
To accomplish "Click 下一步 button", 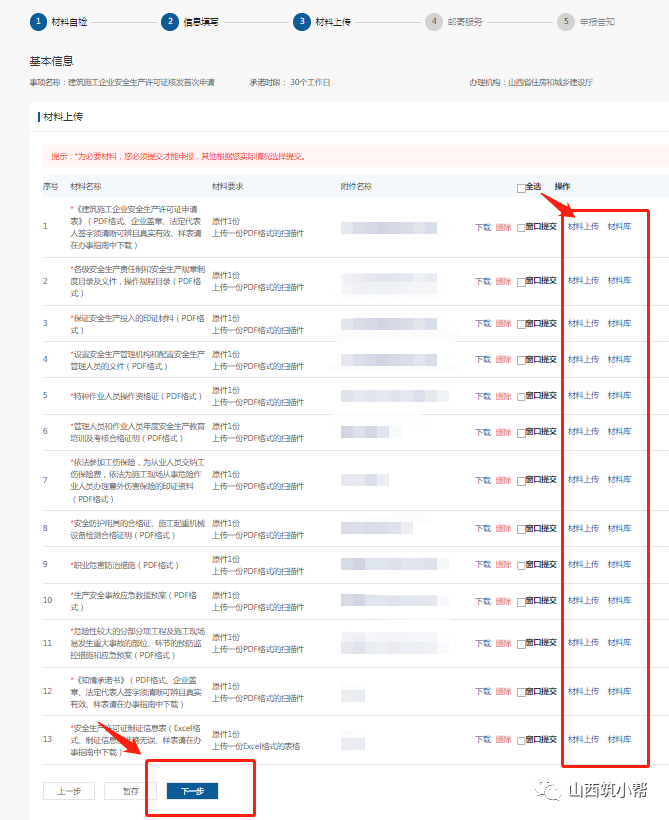I will 192,791.
